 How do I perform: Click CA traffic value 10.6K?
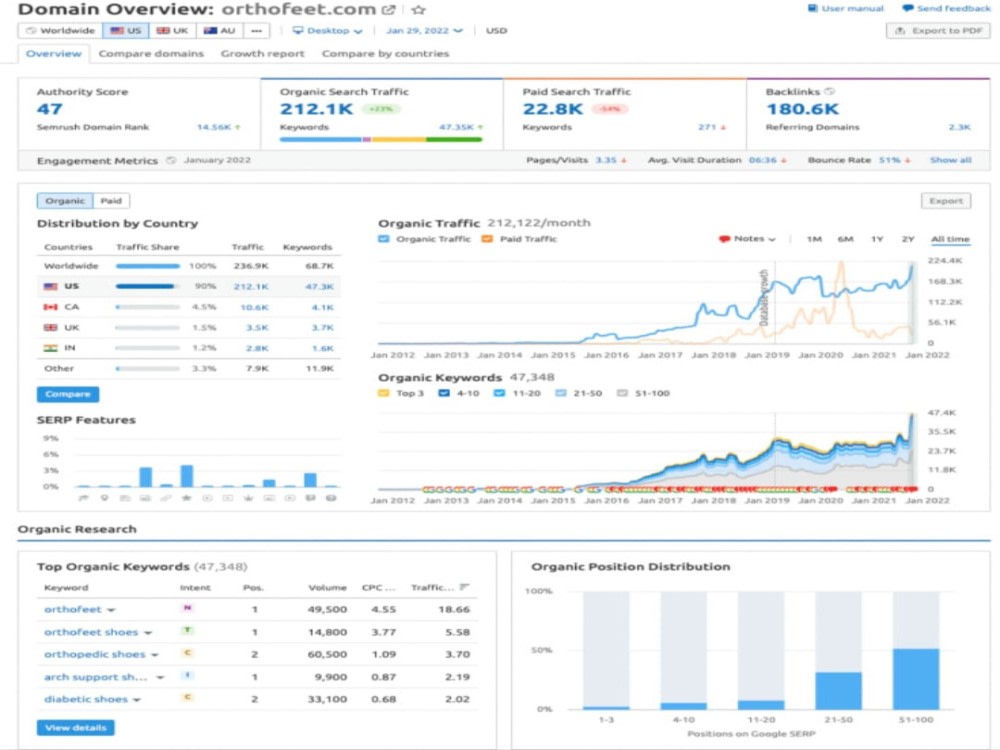click(254, 307)
